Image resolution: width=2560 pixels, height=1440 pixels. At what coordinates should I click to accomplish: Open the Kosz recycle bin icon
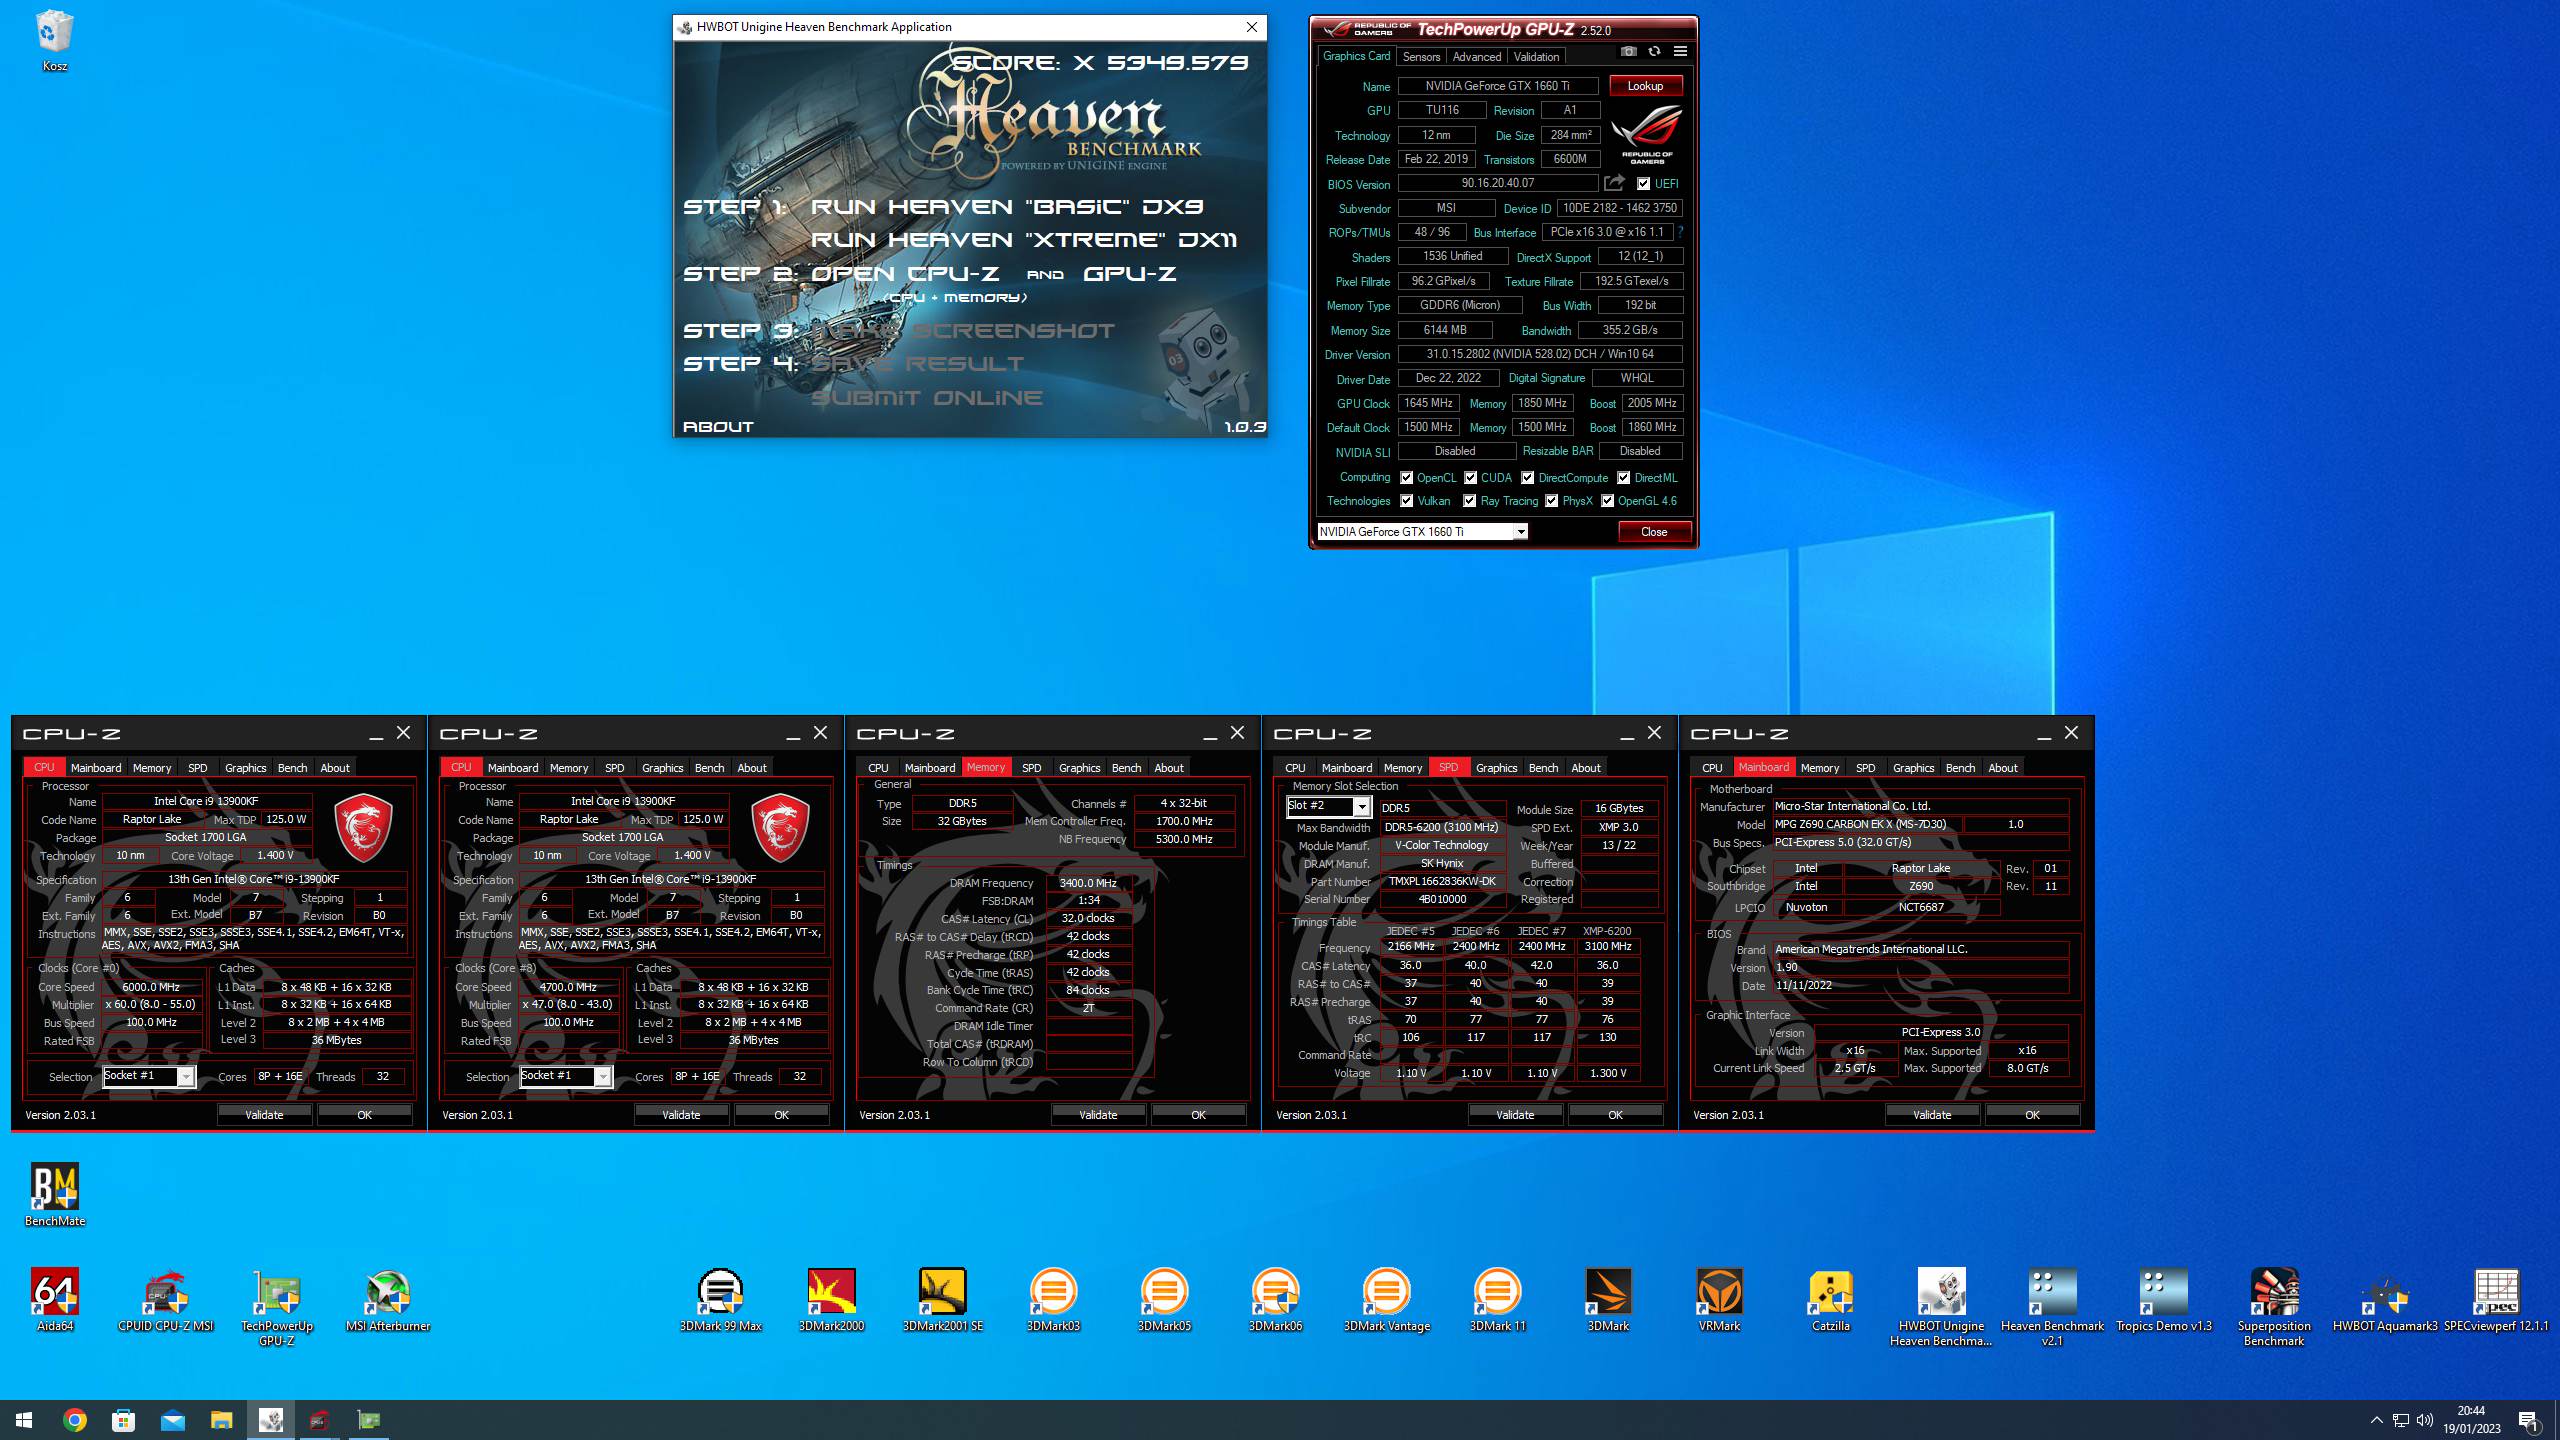click(x=54, y=40)
